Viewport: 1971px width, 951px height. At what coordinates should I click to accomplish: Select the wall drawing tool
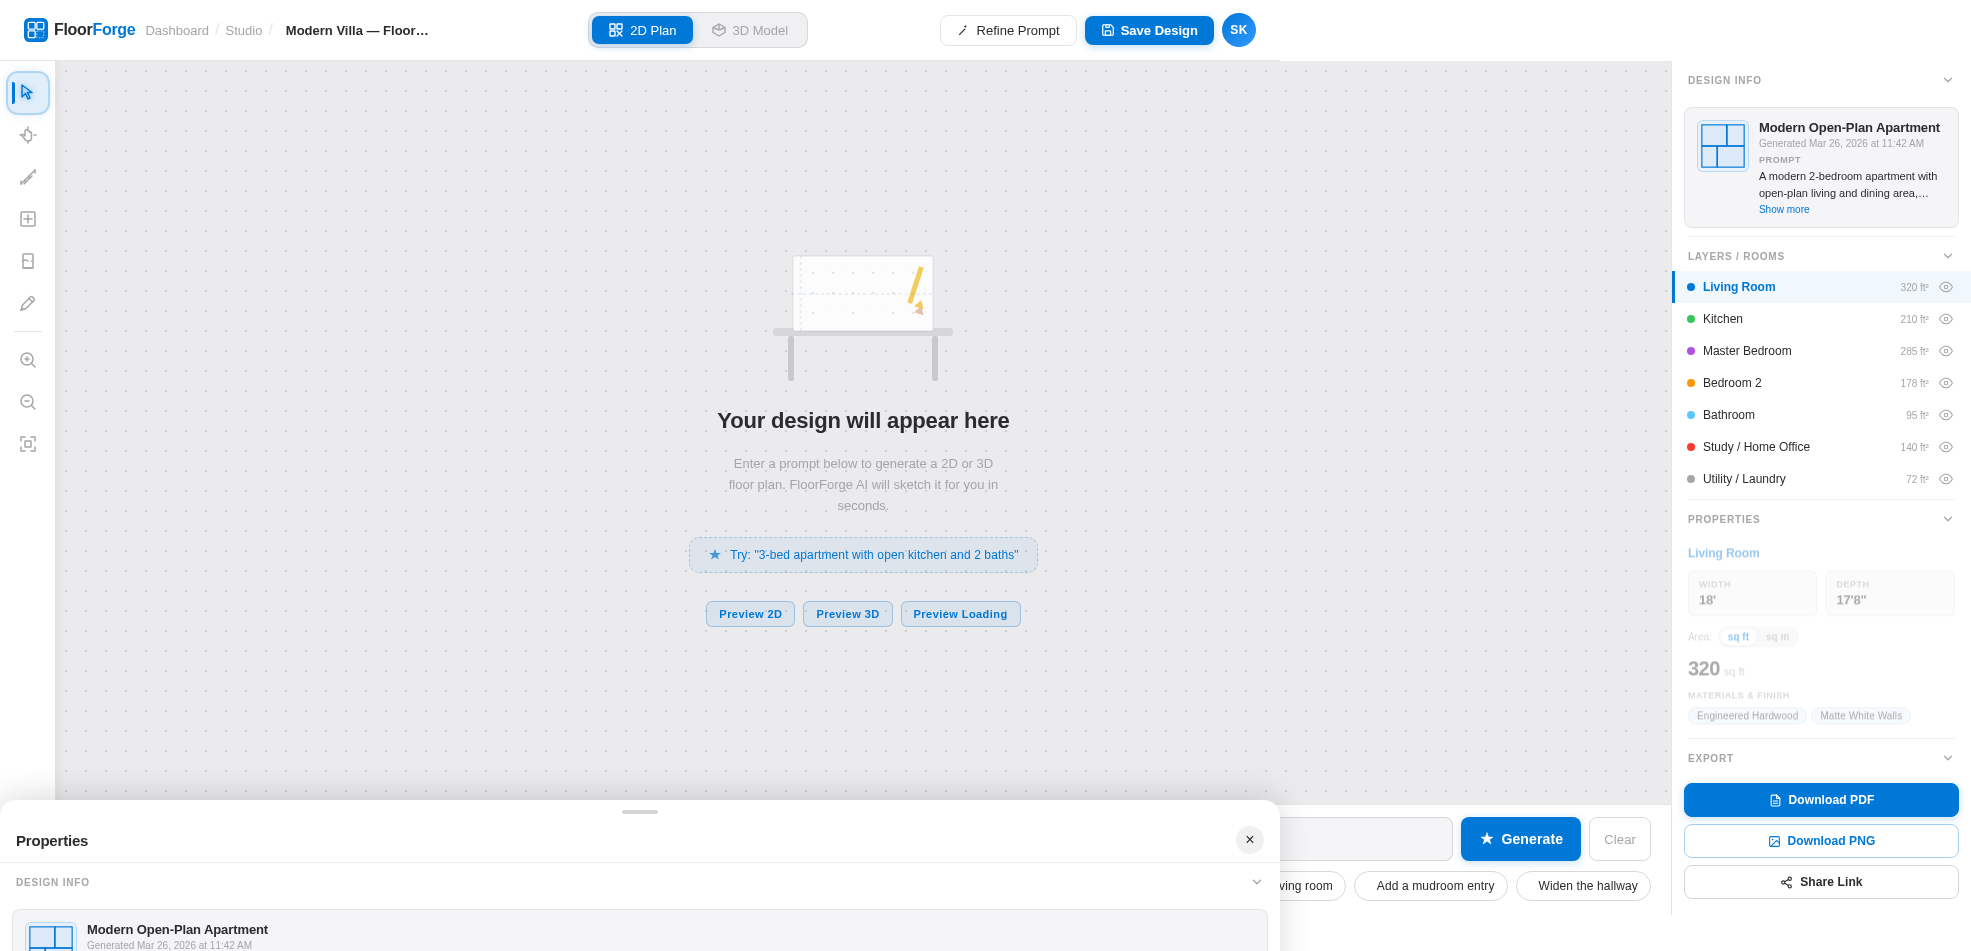[28, 177]
